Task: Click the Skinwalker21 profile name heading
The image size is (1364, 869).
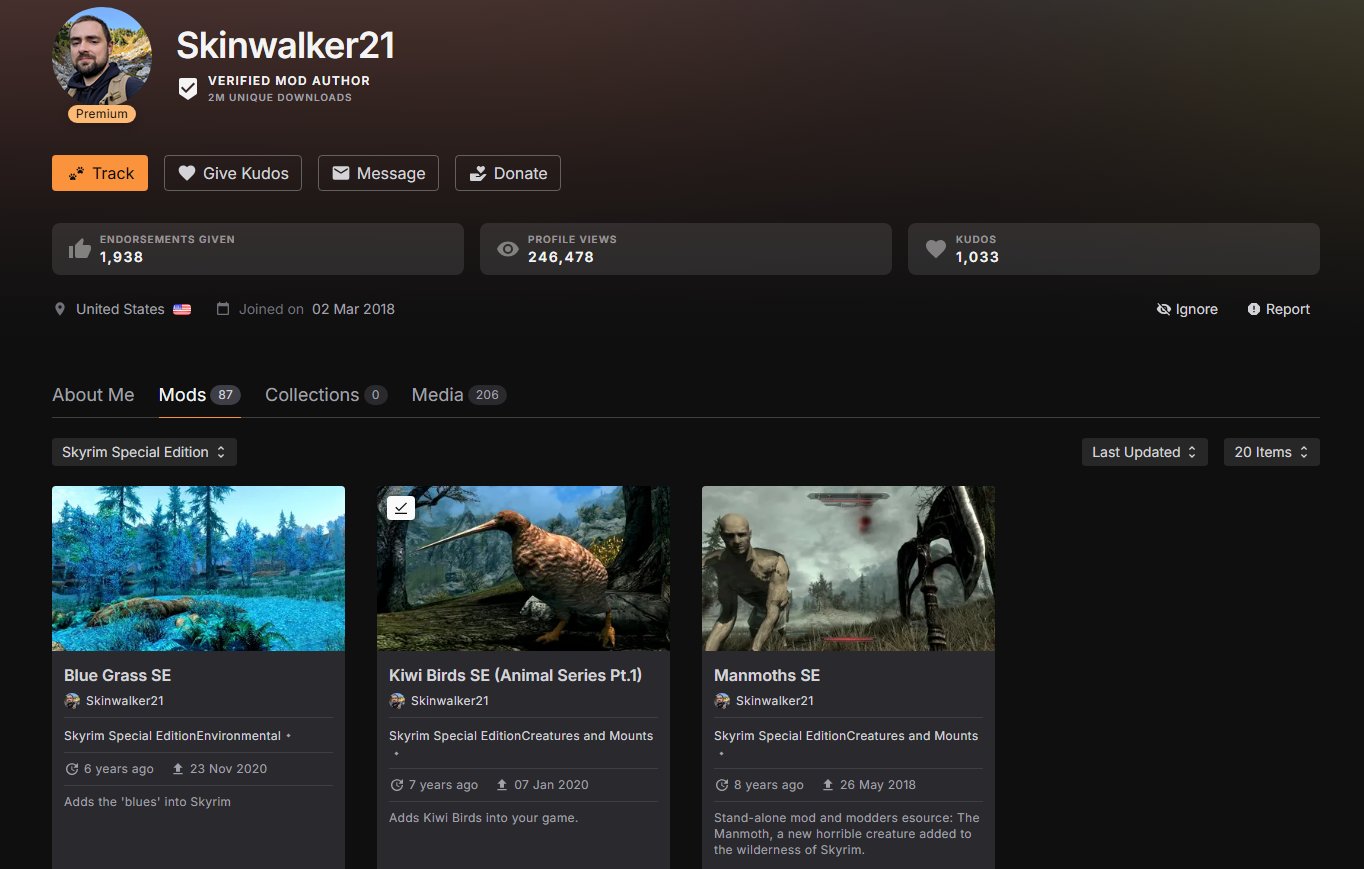Action: tap(286, 45)
